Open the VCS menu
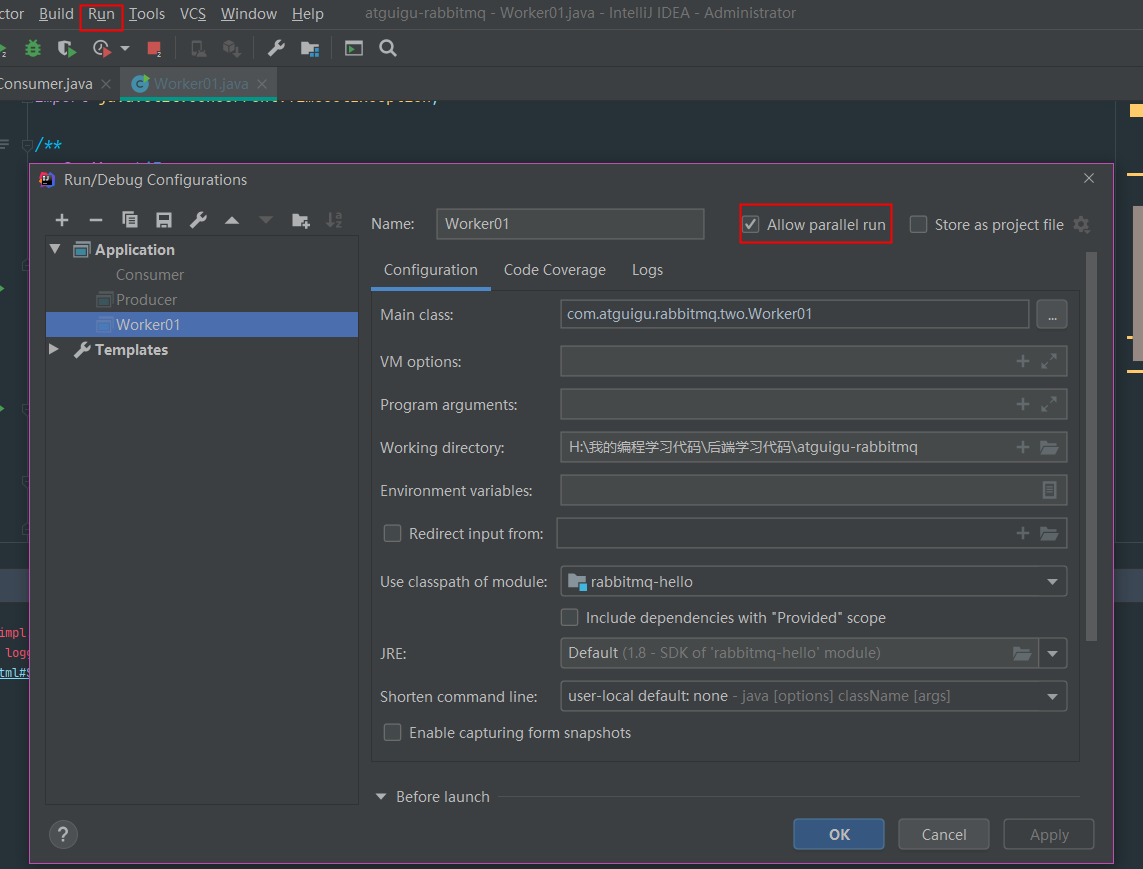This screenshot has width=1143, height=869. pyautogui.click(x=192, y=14)
